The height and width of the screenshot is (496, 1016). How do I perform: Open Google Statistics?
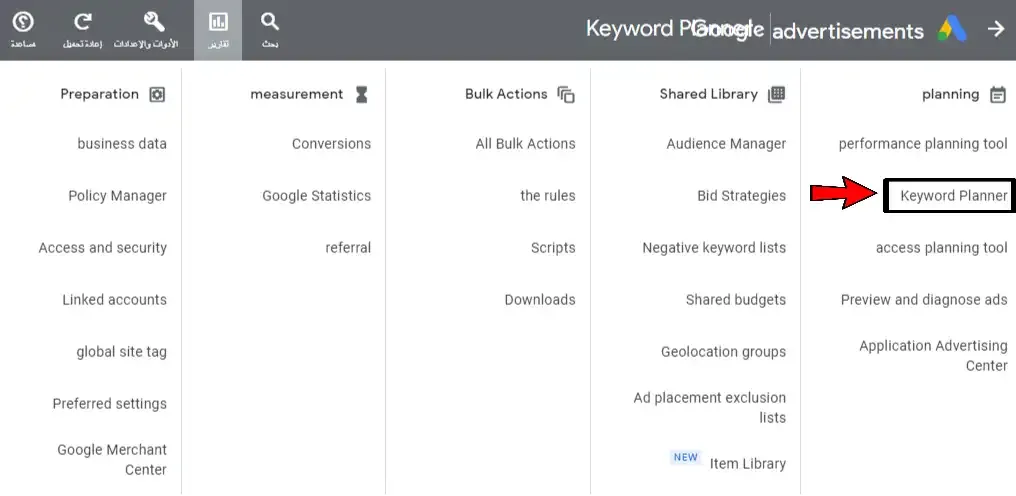point(317,196)
